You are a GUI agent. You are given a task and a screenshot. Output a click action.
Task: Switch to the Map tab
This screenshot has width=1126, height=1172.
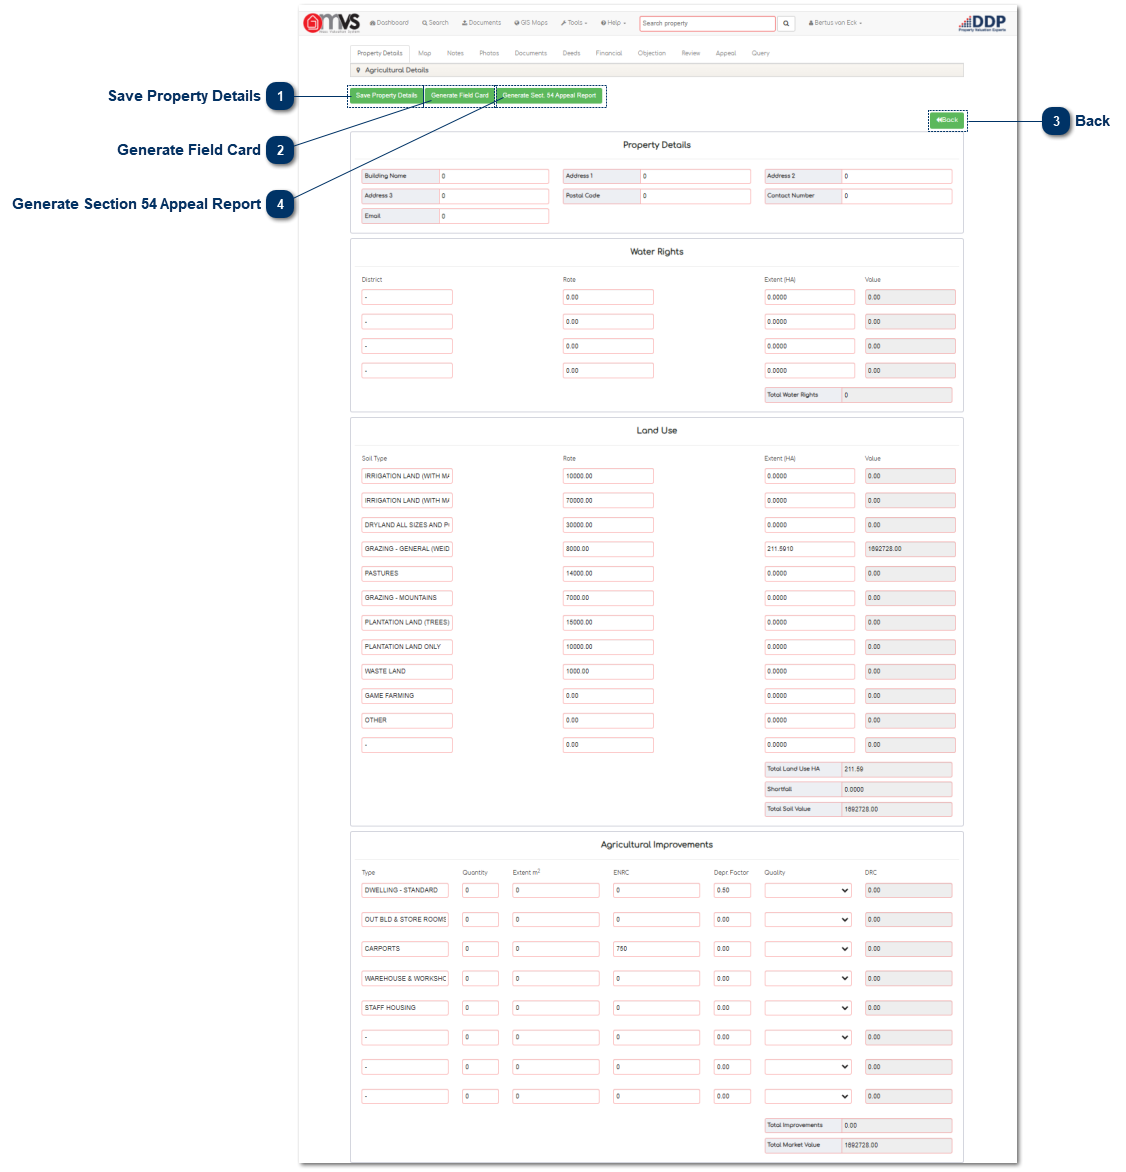(x=425, y=53)
